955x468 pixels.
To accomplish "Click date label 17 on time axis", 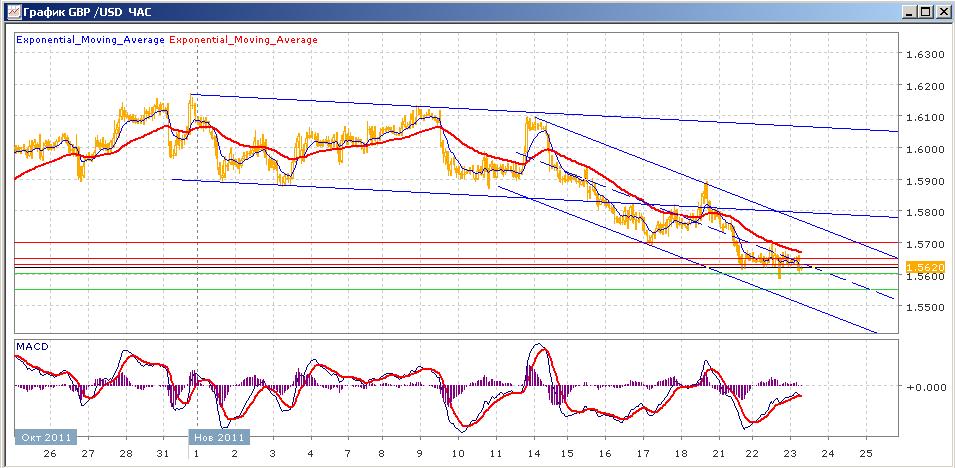I will (x=644, y=454).
